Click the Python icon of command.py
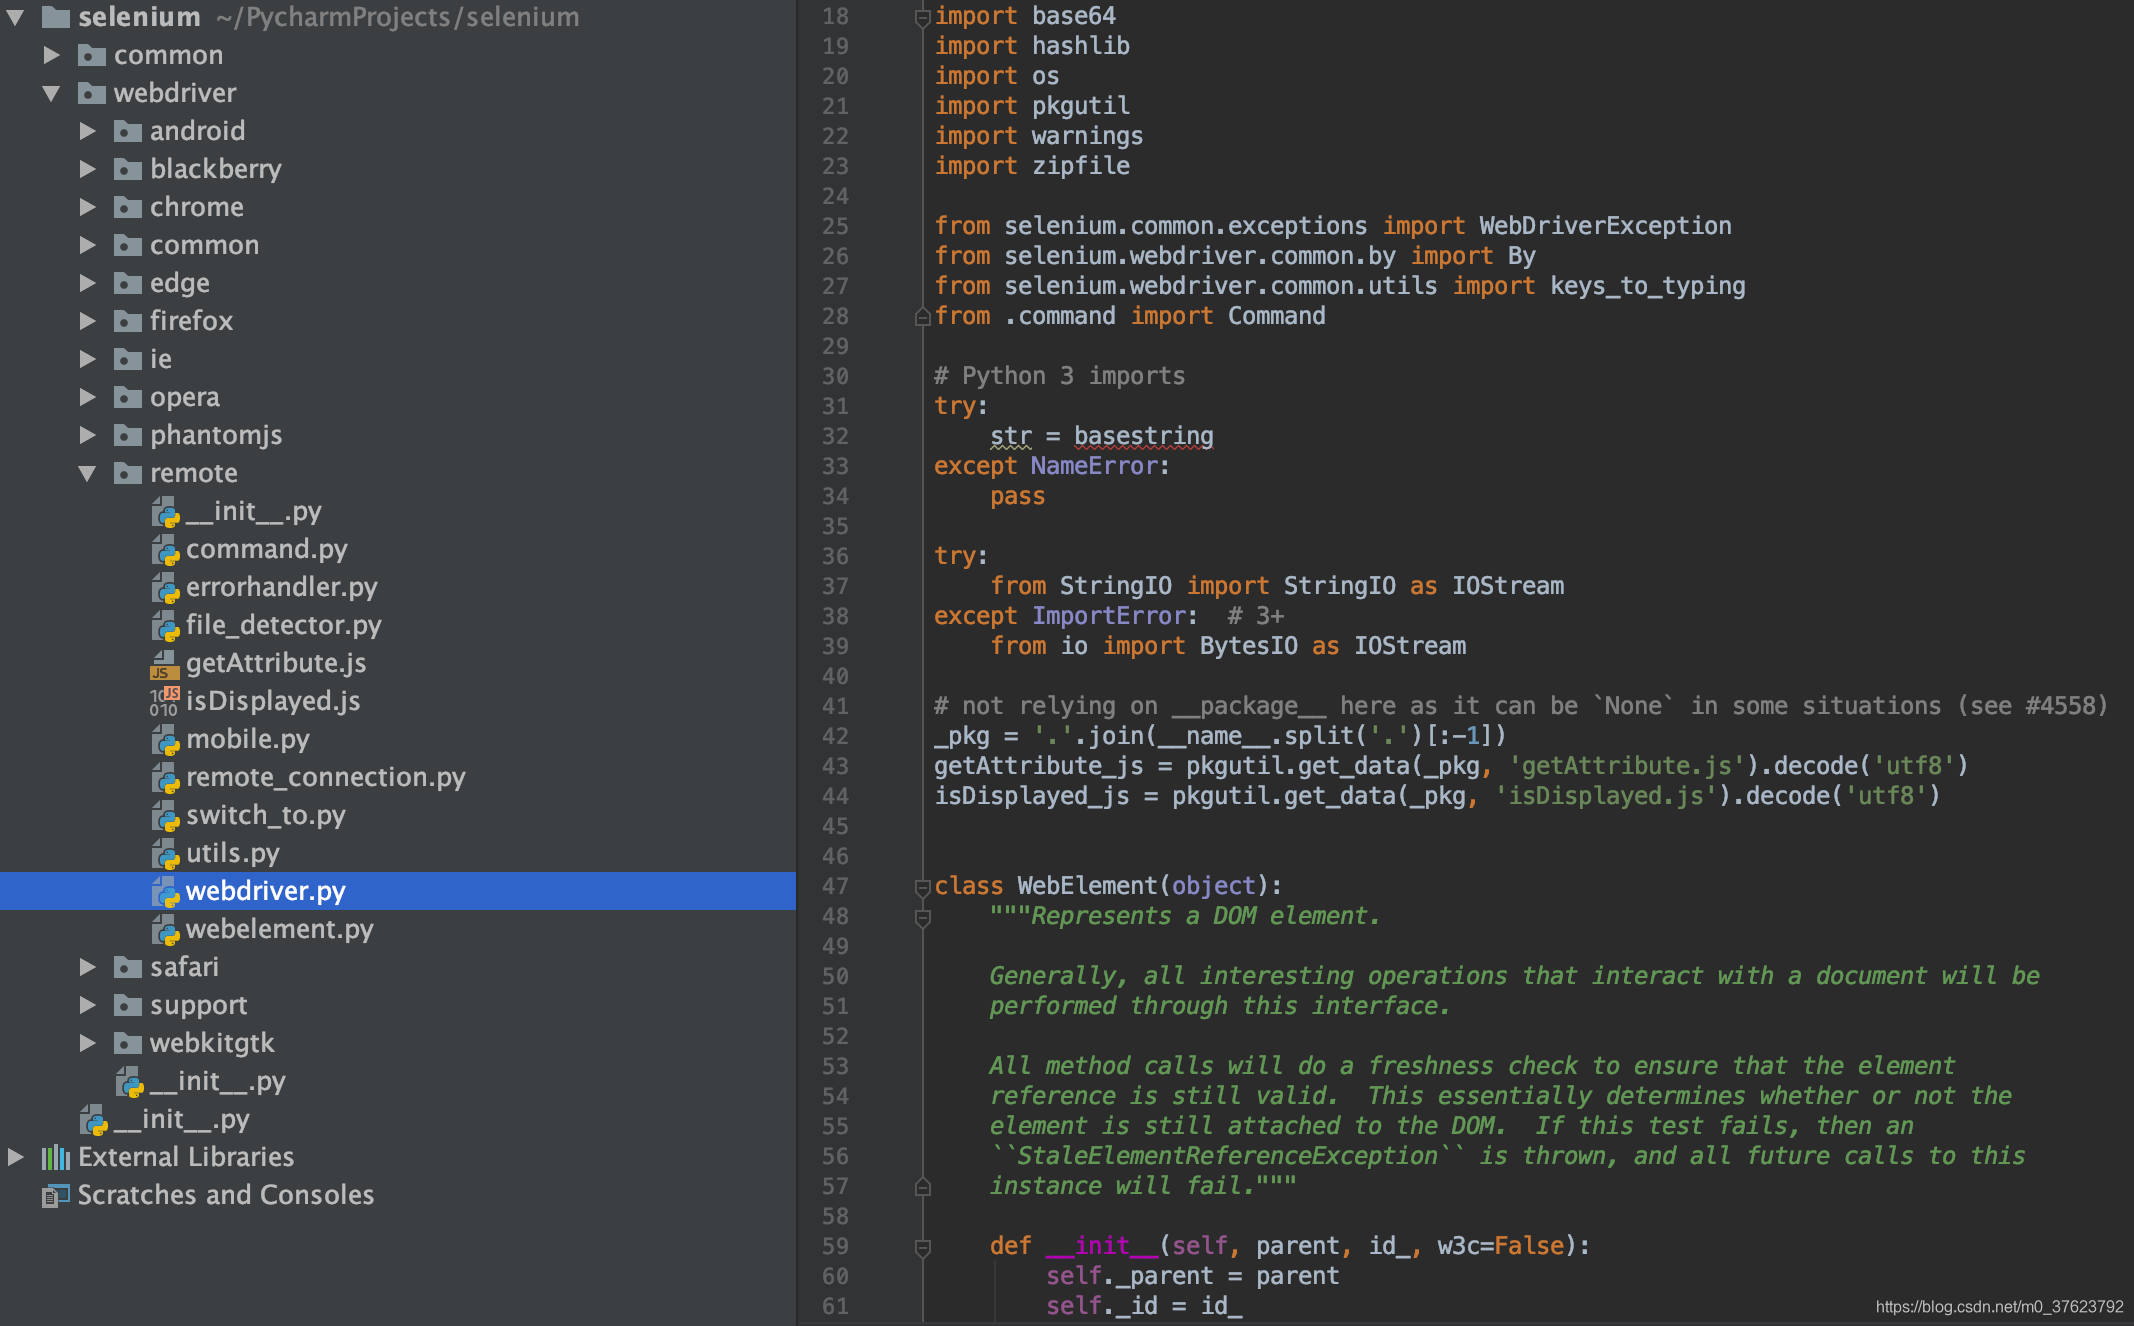 tap(165, 550)
